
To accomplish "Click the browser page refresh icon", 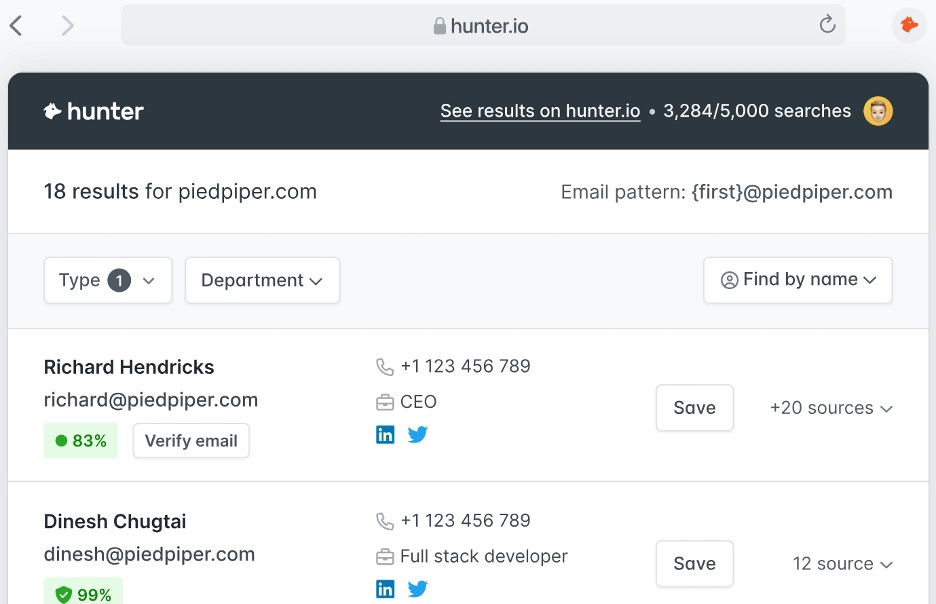I will click(827, 24).
